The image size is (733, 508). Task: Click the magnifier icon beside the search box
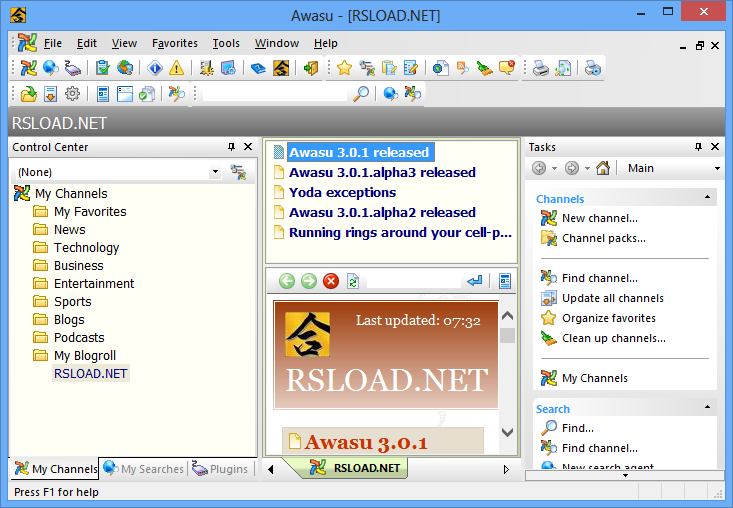coord(360,94)
